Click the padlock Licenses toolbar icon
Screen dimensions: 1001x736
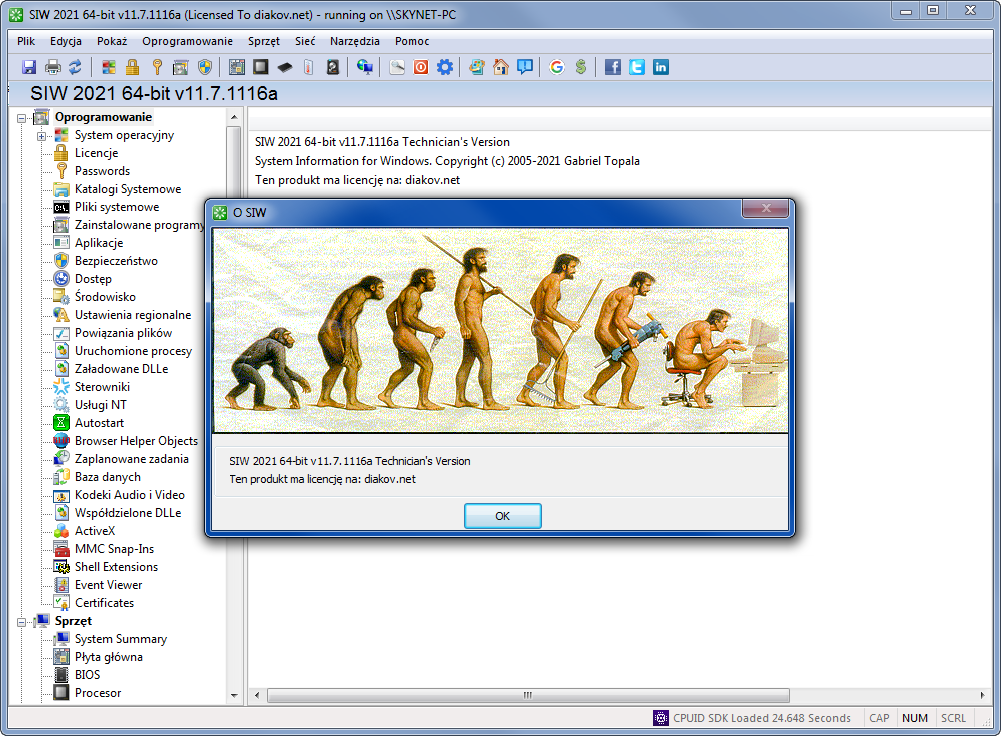coord(133,67)
